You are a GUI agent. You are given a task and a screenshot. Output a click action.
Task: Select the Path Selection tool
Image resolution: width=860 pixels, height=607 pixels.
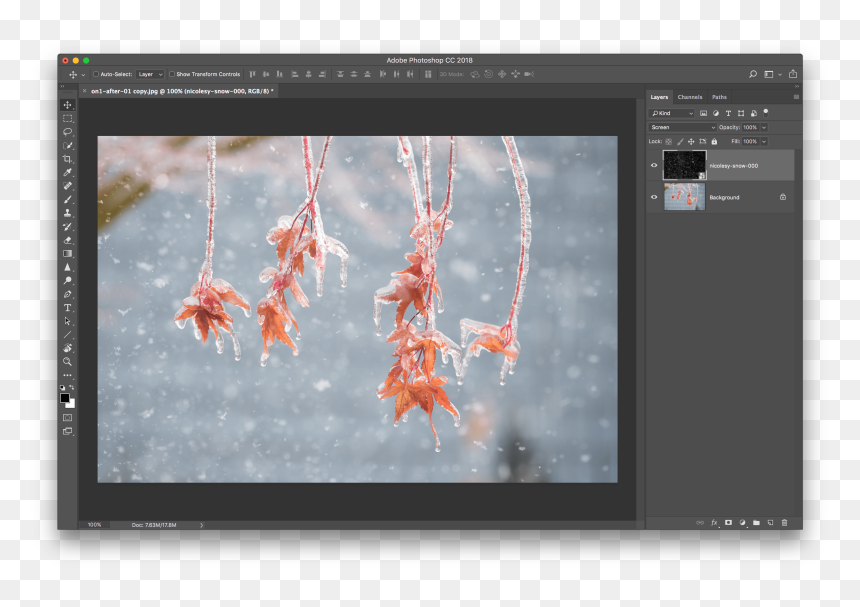click(67, 321)
